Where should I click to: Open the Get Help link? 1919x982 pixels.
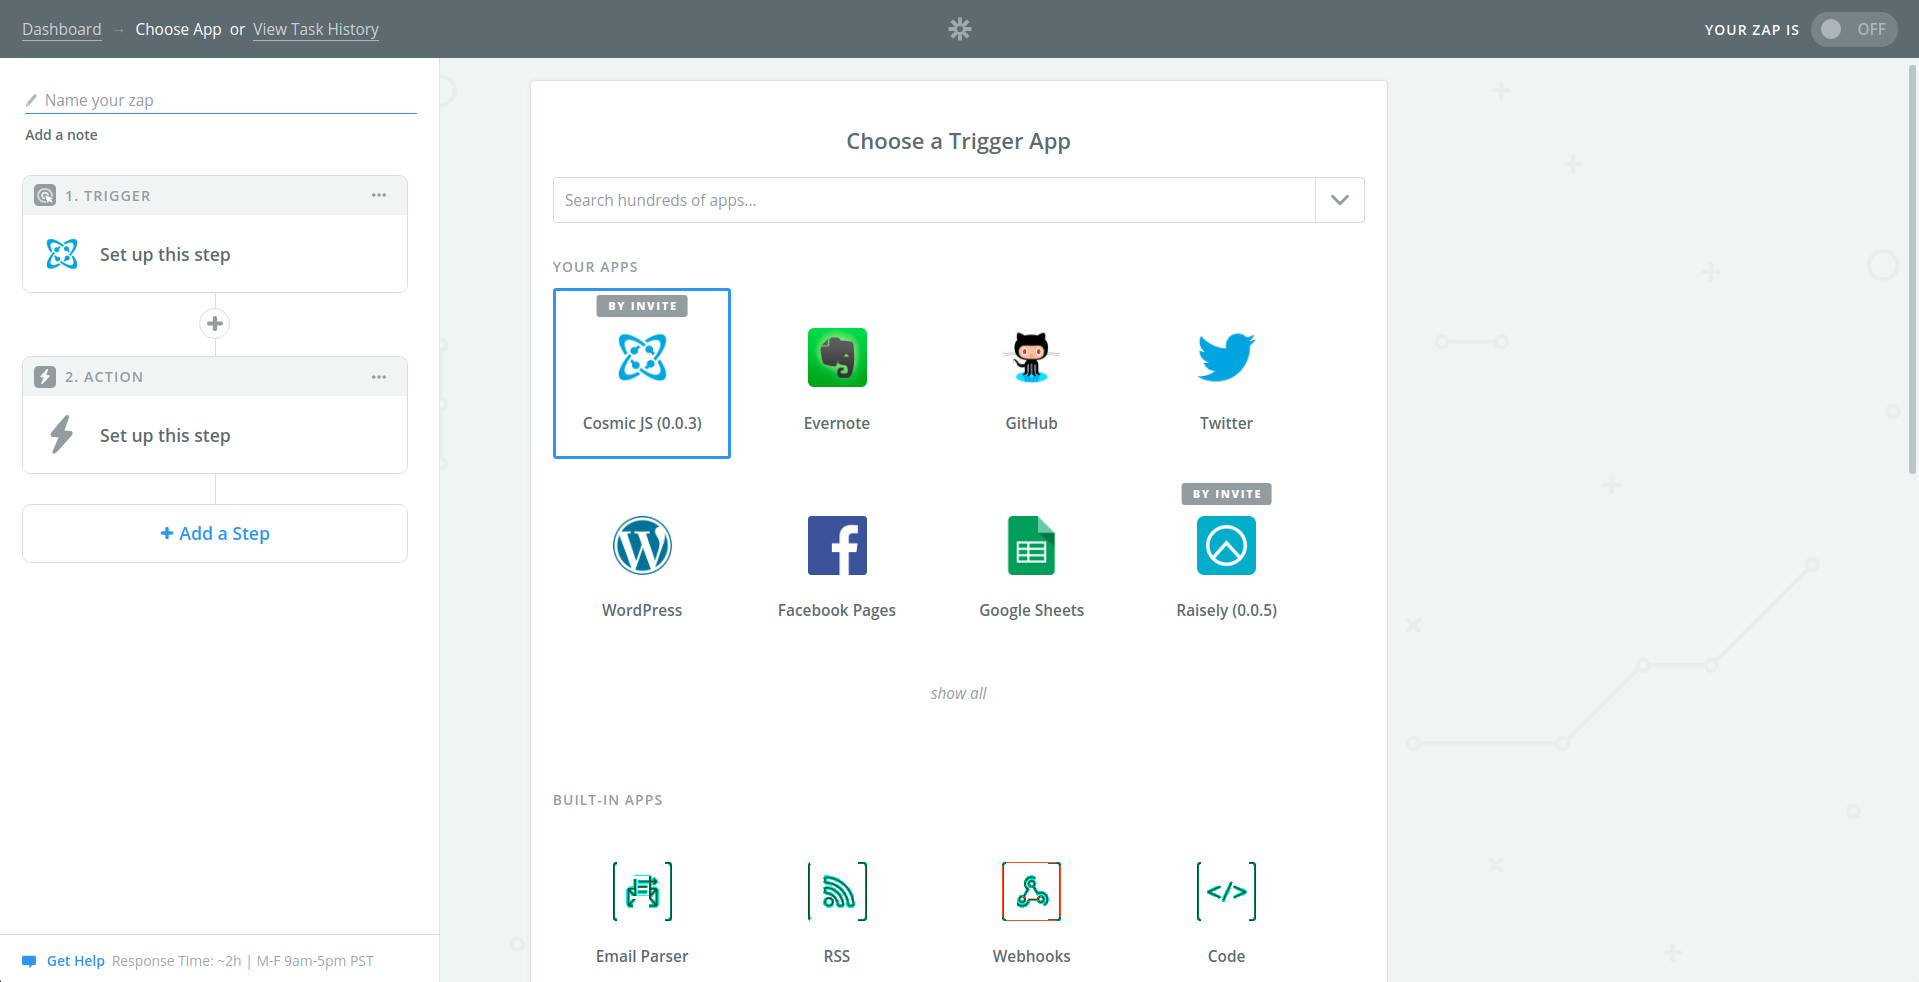pos(76,961)
